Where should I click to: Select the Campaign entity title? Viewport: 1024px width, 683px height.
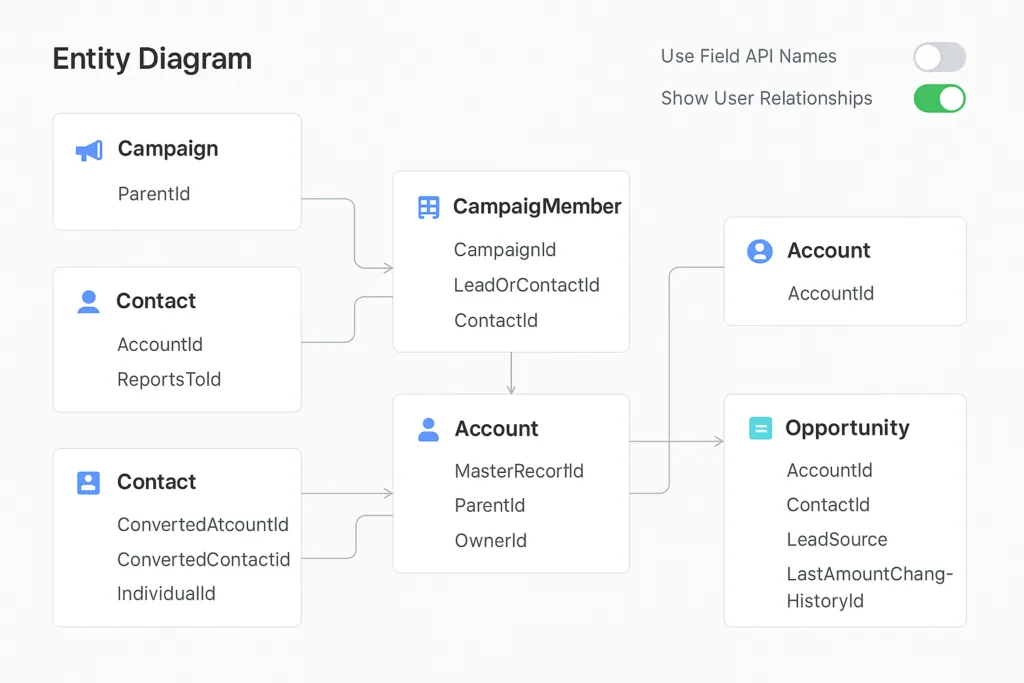point(168,149)
